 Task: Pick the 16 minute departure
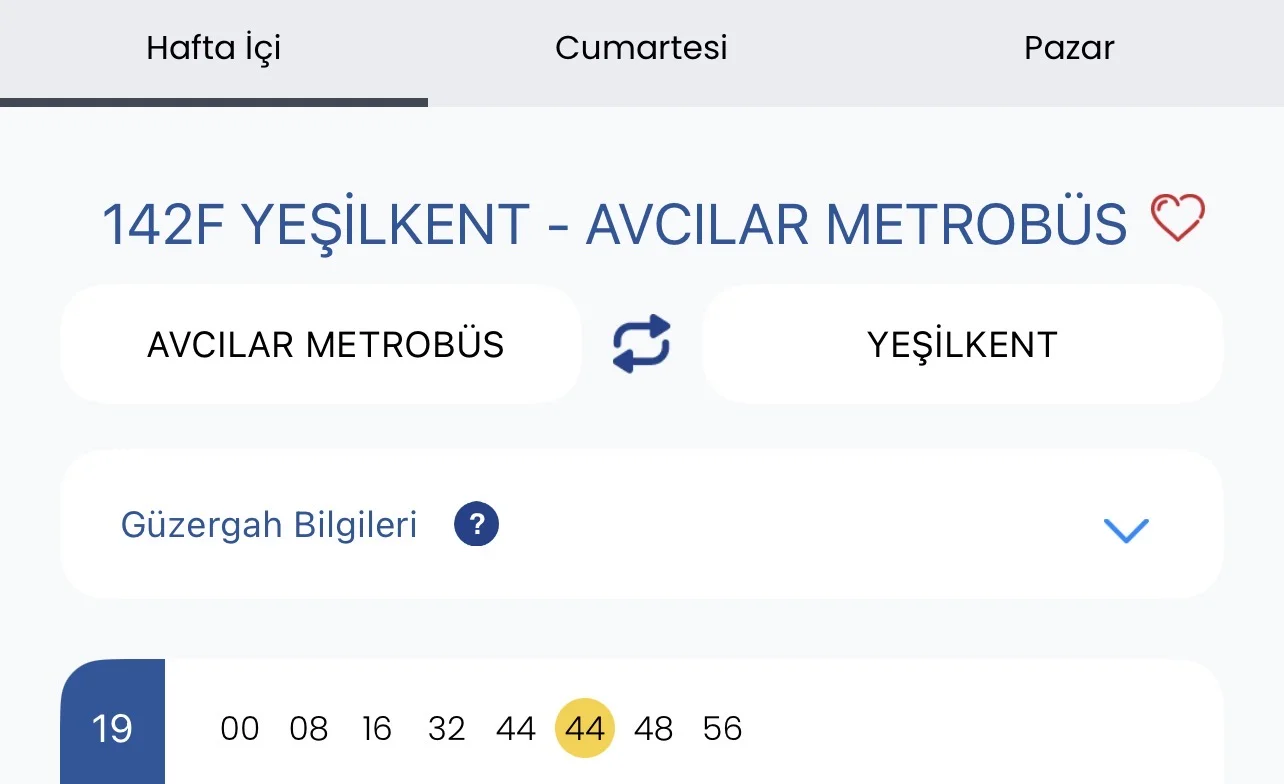tap(377, 729)
